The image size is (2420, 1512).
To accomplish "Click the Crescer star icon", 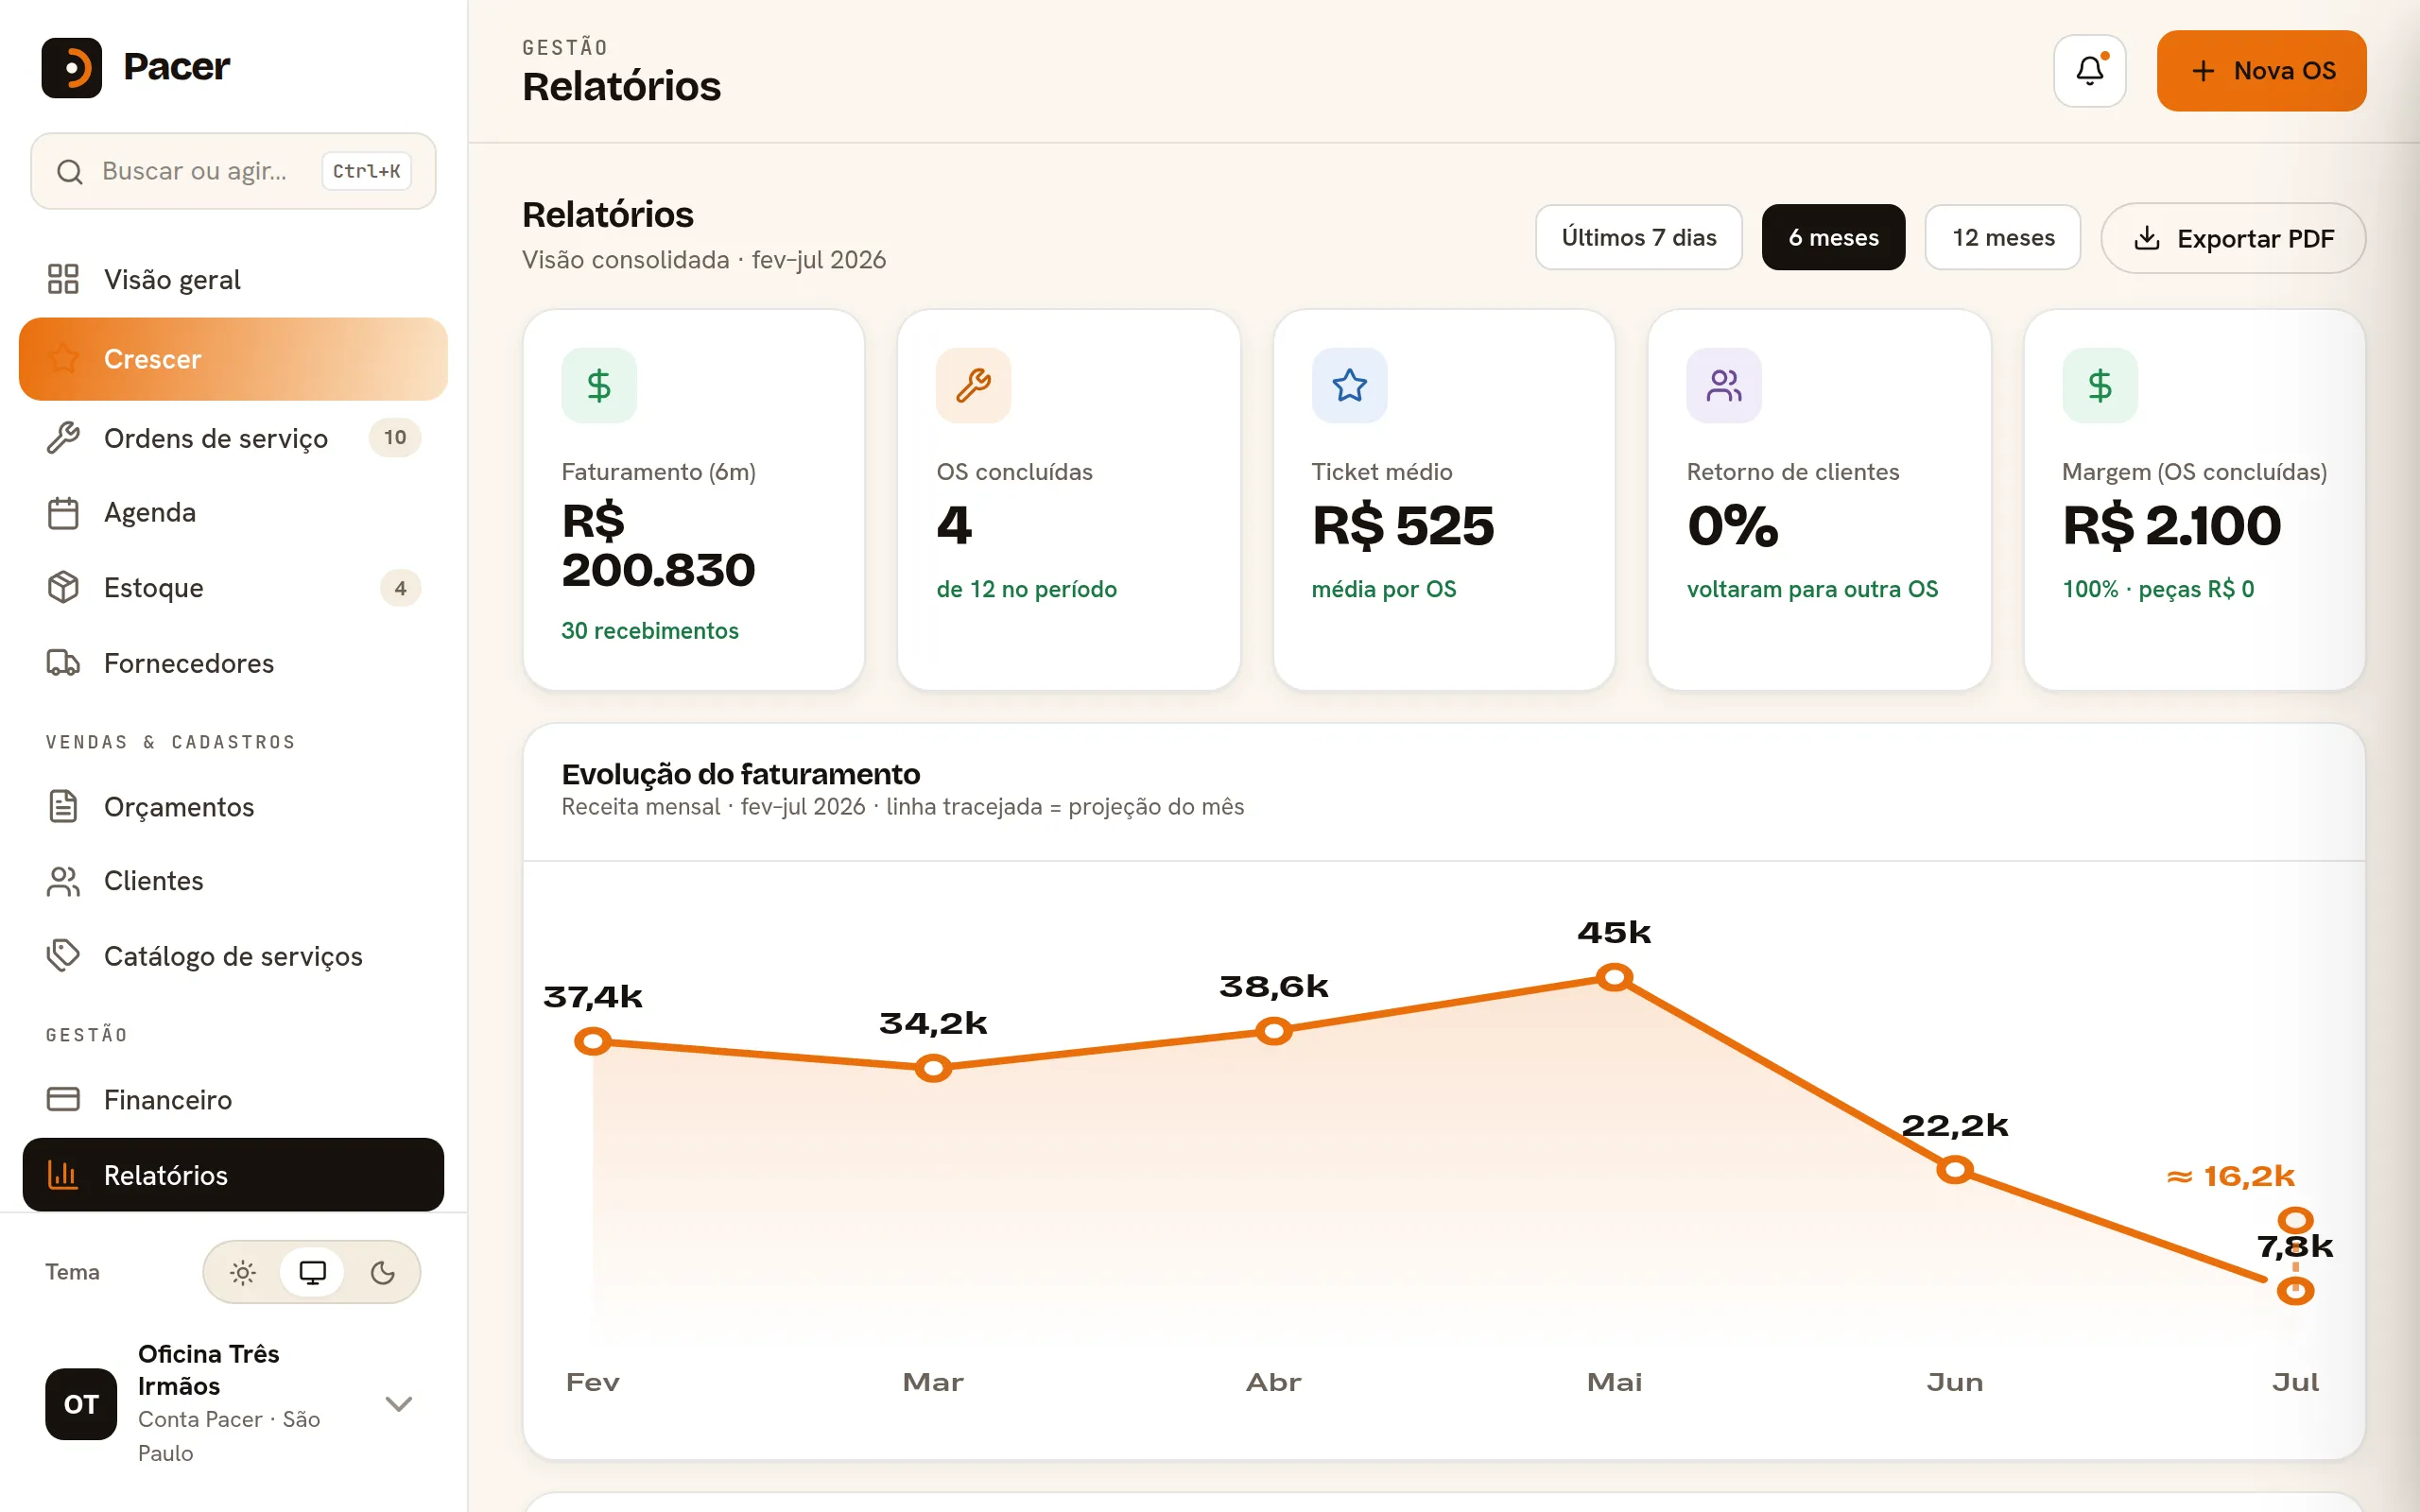I will [63, 359].
